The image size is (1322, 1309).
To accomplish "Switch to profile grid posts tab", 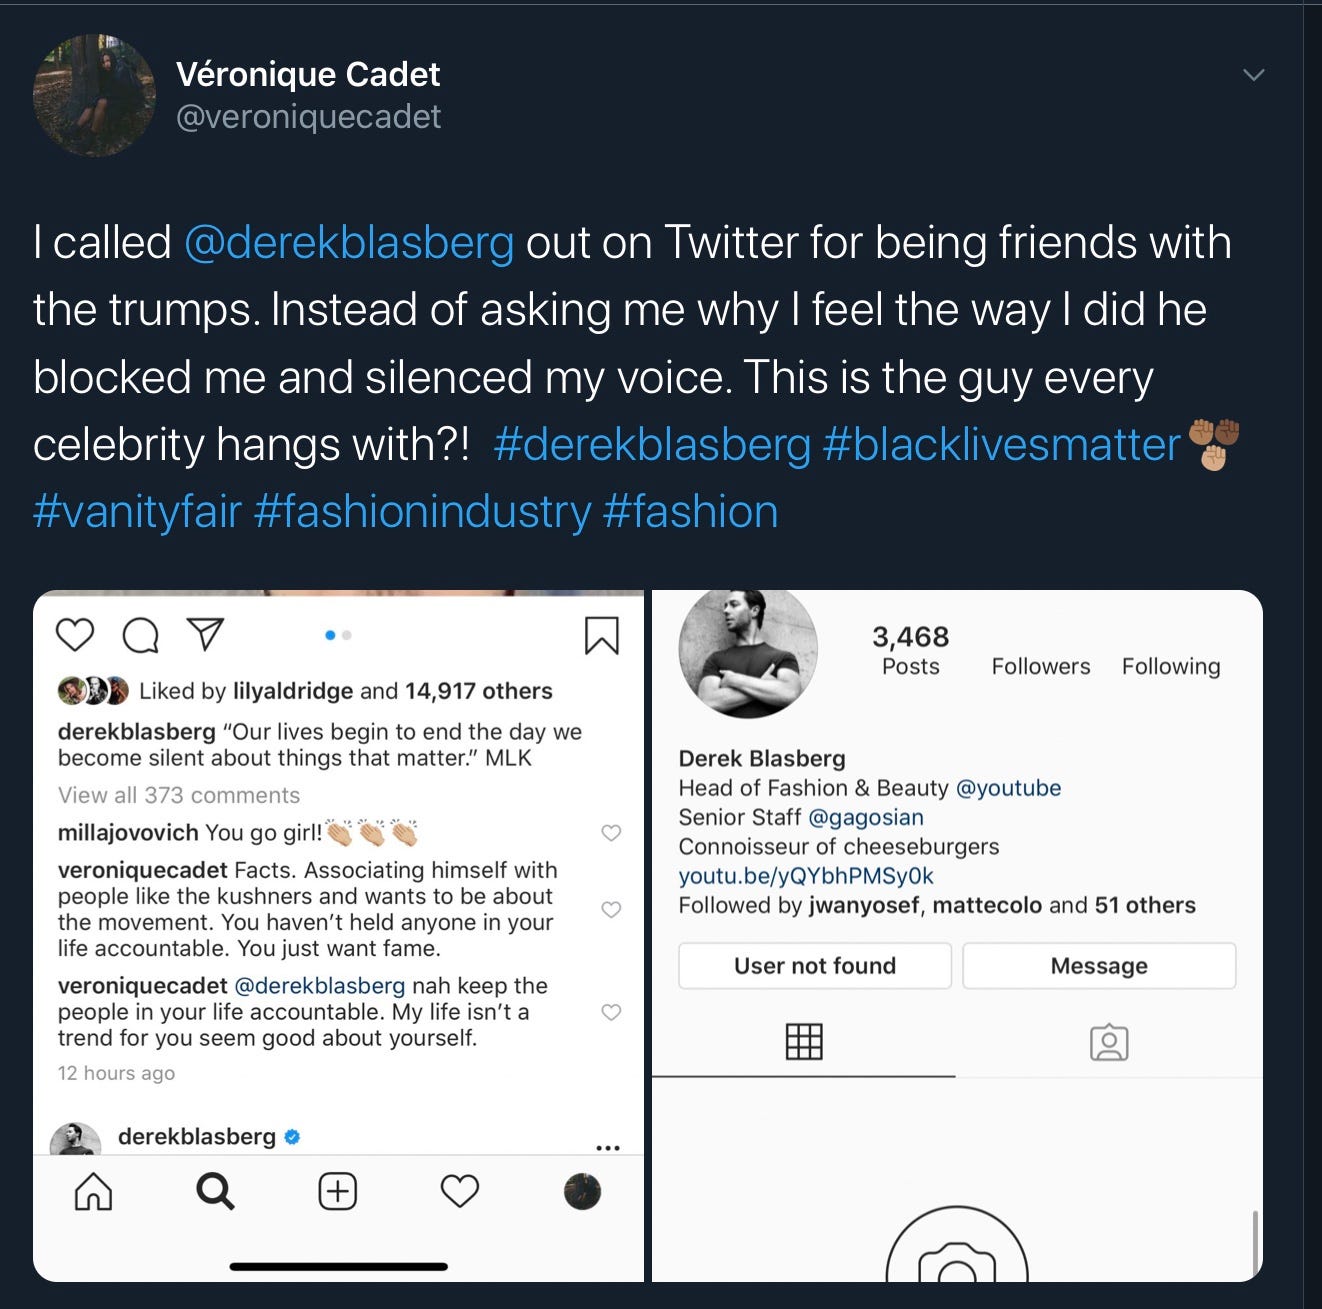I will (804, 1042).
